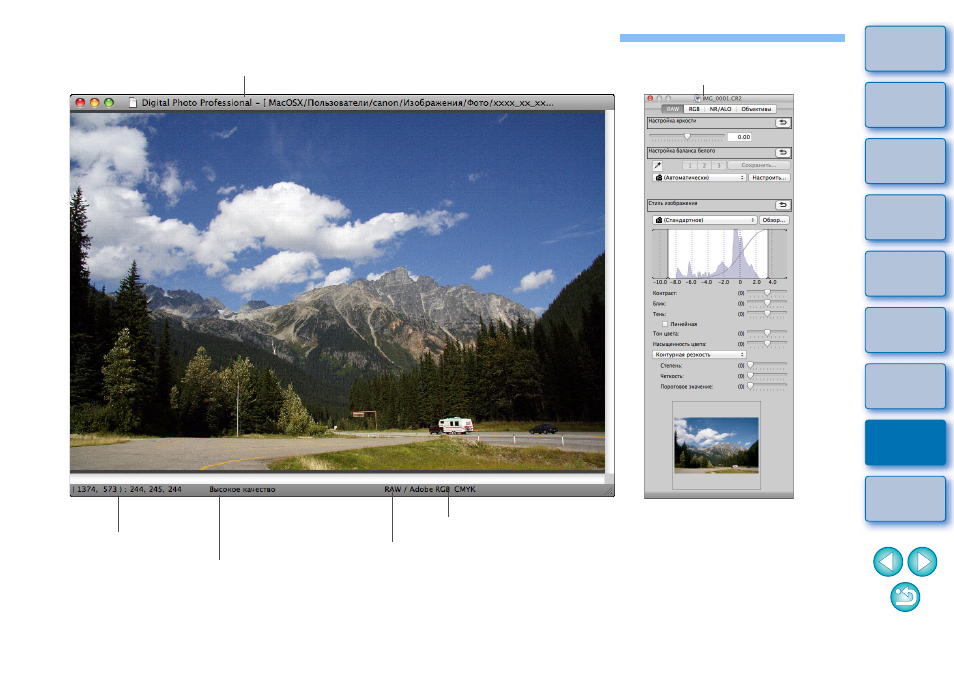Adjust the Тень slider
Viewport: 954px width, 674px height.
click(767, 314)
